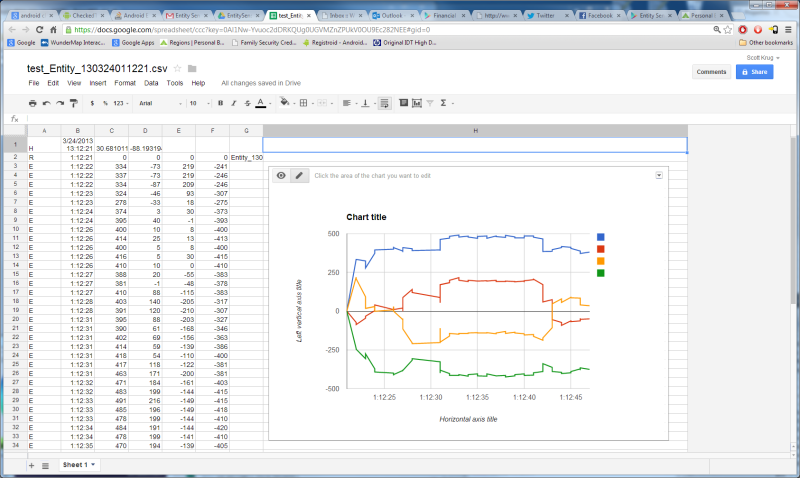Click the Comments button
This screenshot has height=478, width=800.
[x=711, y=72]
